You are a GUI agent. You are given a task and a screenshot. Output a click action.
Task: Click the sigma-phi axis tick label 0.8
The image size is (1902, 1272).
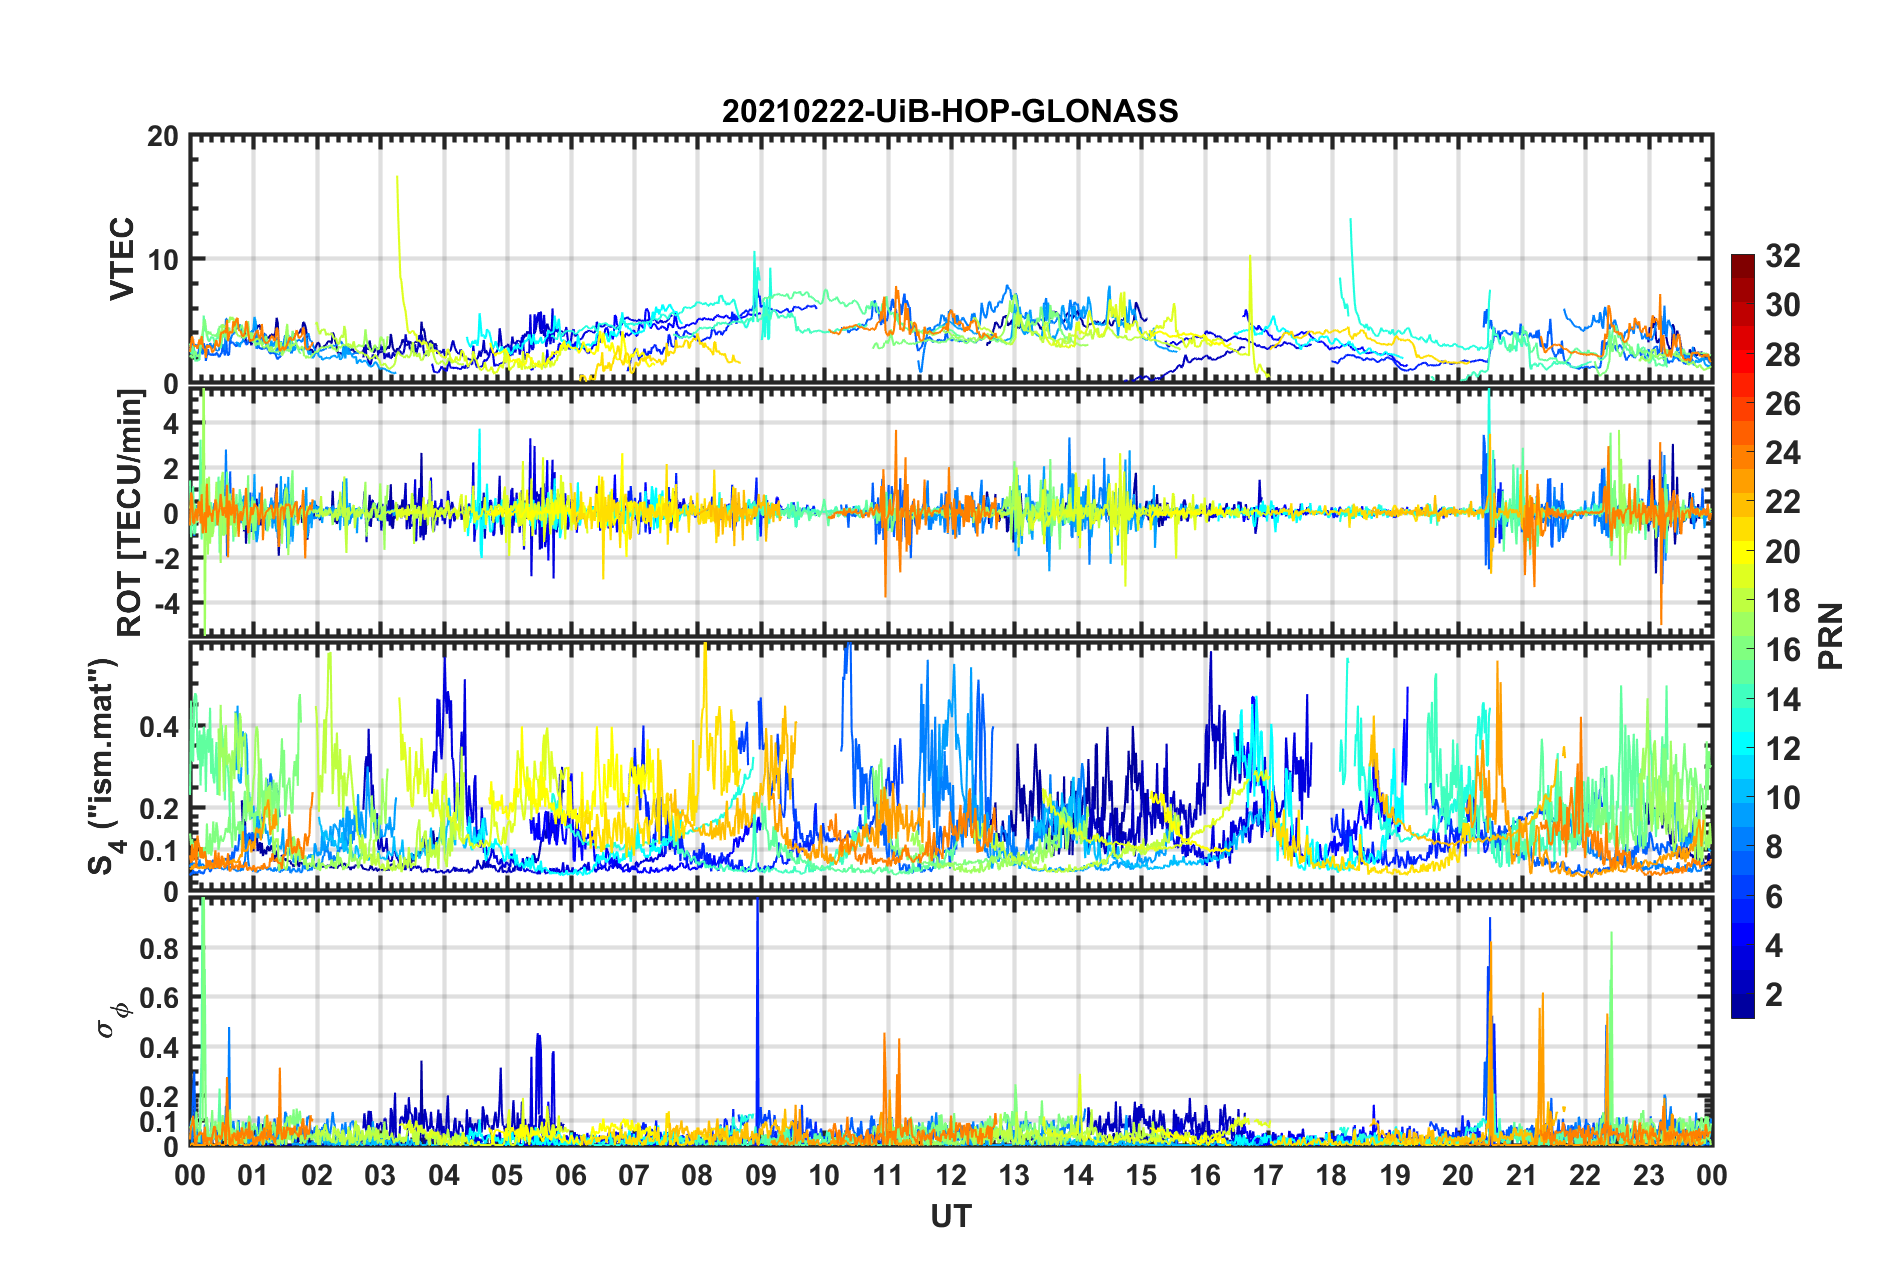pos(160,948)
